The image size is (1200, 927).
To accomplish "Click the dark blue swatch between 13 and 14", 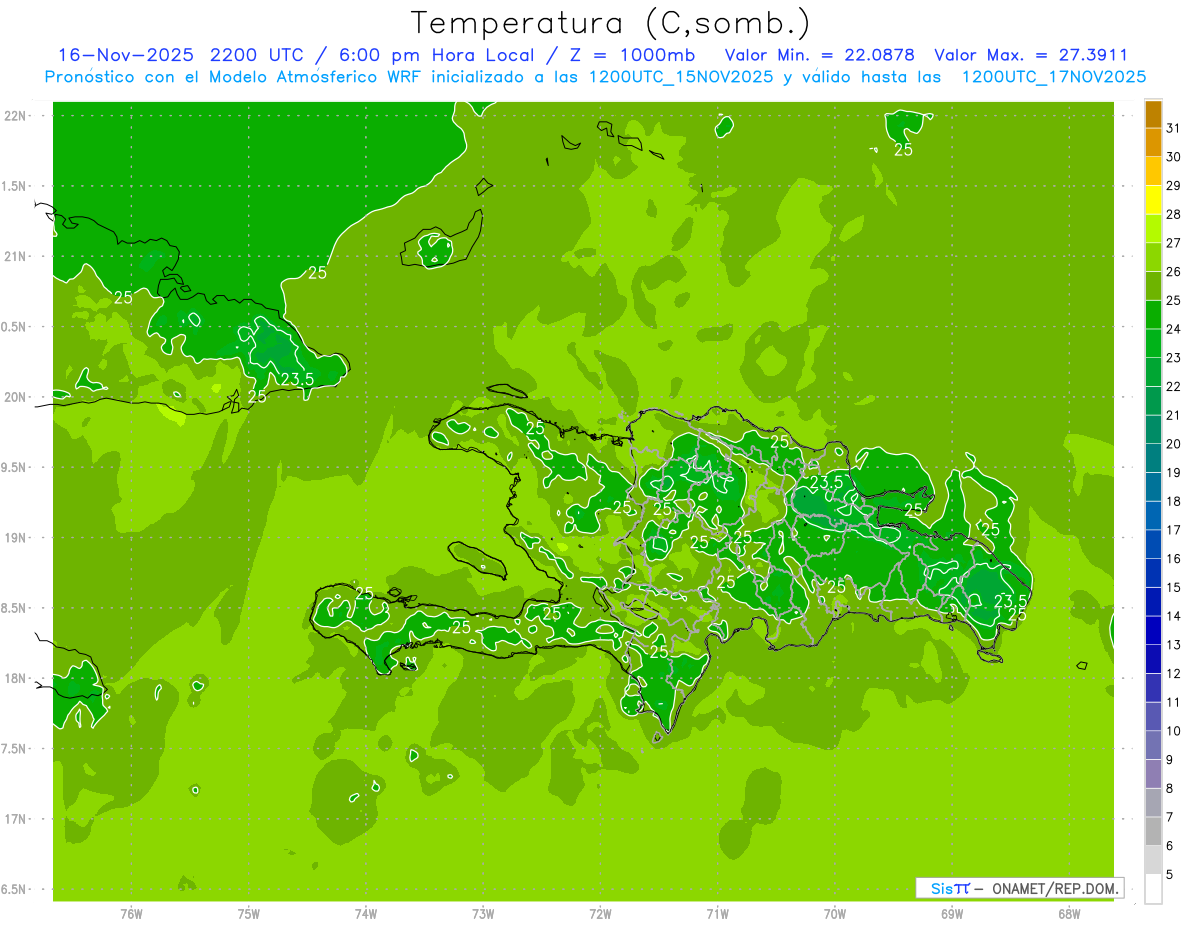I will (x=1153, y=631).
